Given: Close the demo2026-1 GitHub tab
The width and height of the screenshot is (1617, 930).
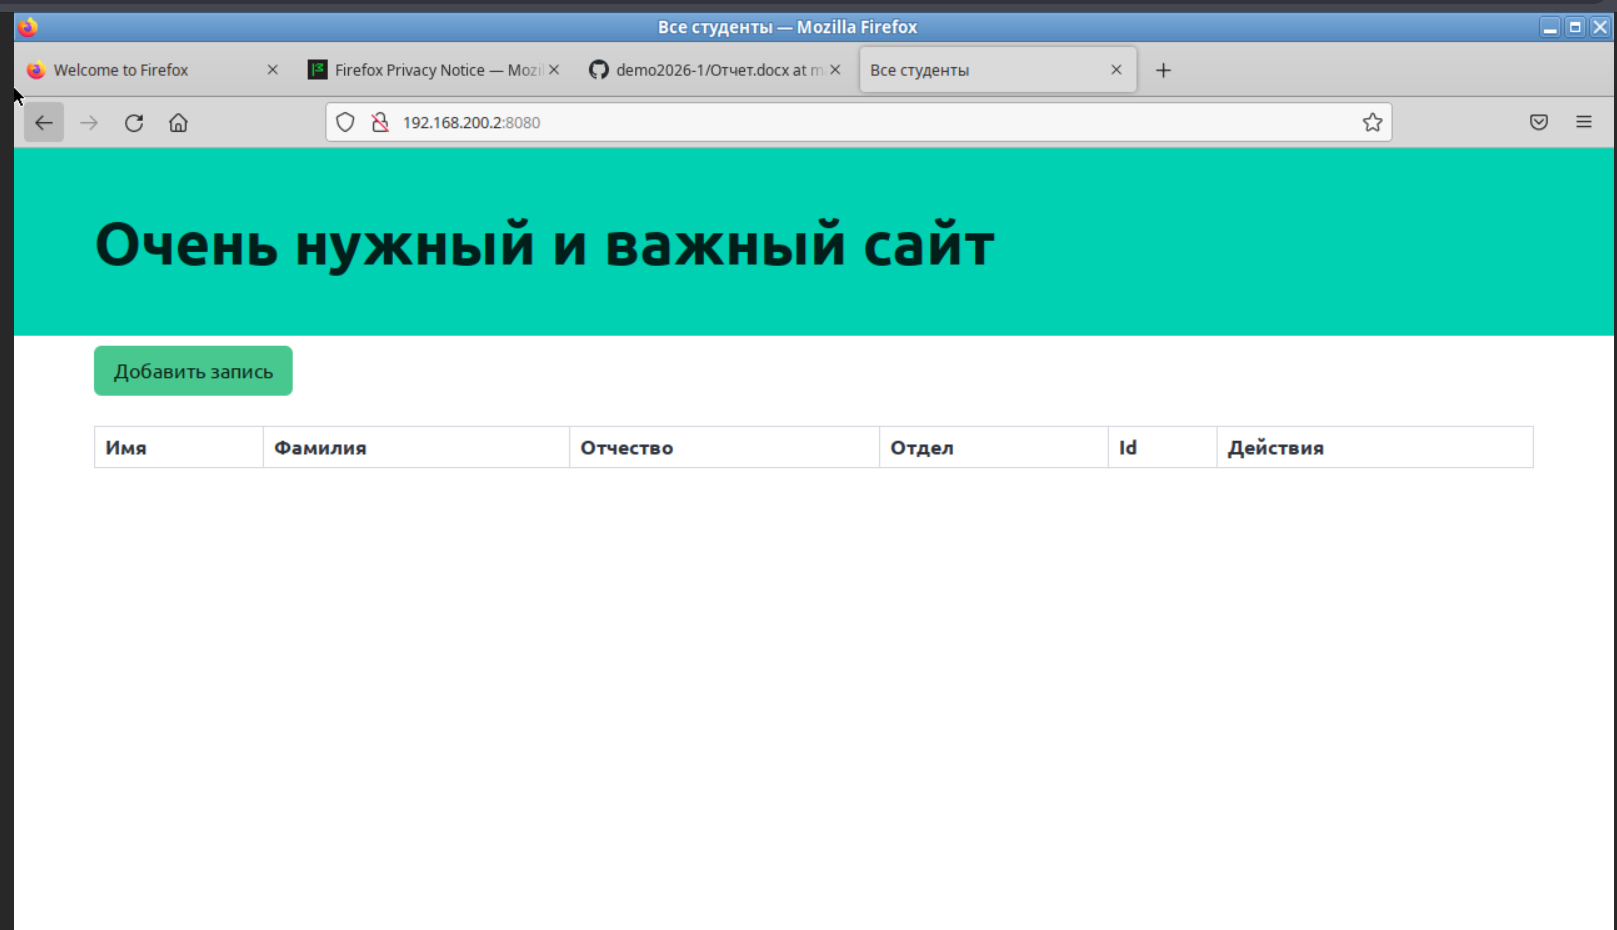Looking at the screenshot, I should tap(835, 70).
